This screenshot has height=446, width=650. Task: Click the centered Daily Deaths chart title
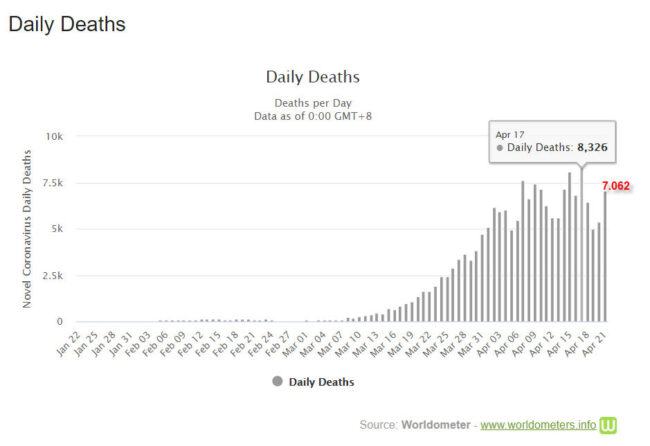(312, 77)
